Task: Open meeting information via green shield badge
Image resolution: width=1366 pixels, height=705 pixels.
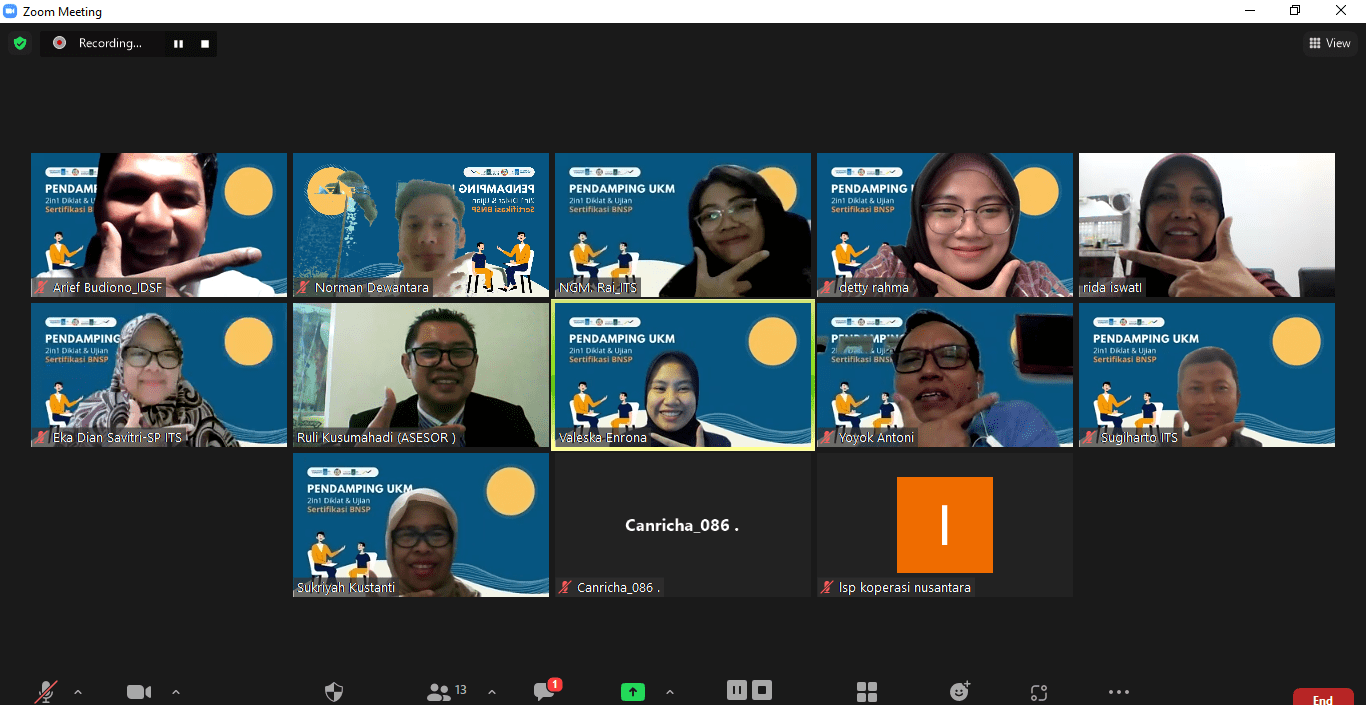Action: (x=19, y=43)
